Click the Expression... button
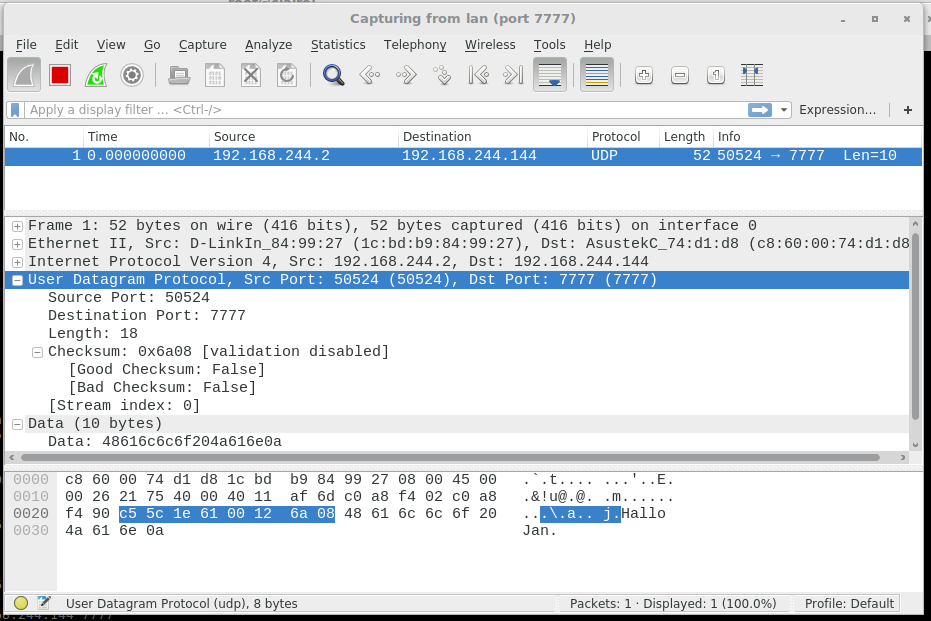This screenshot has width=931, height=621. click(x=837, y=110)
